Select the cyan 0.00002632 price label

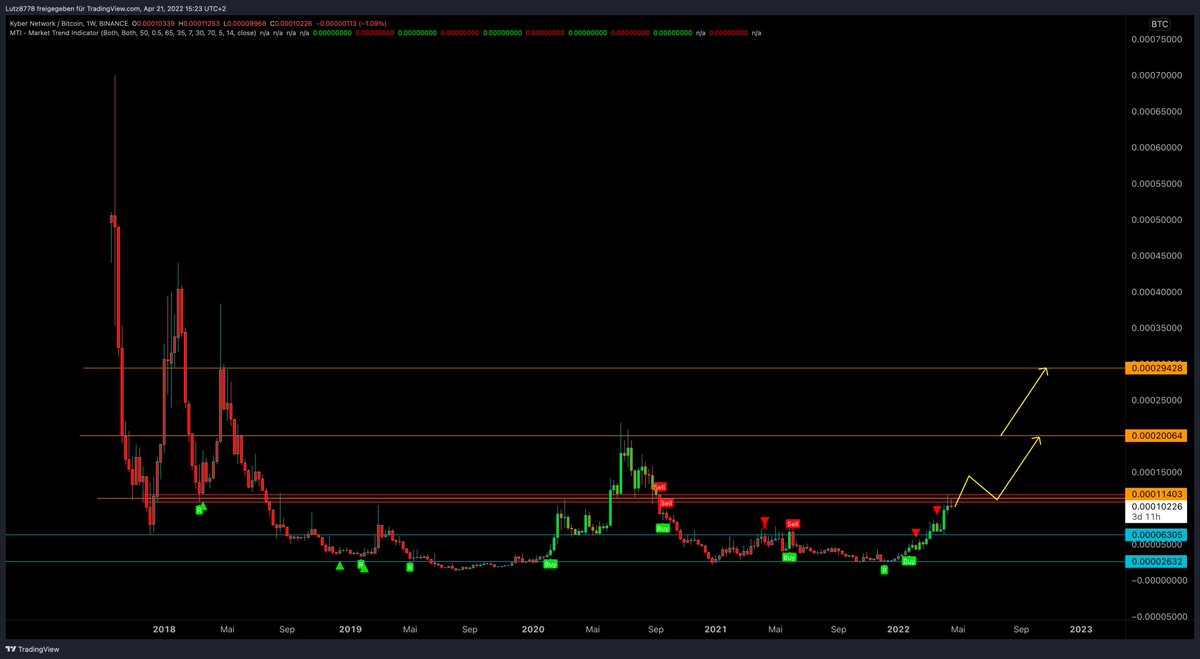(1156, 561)
